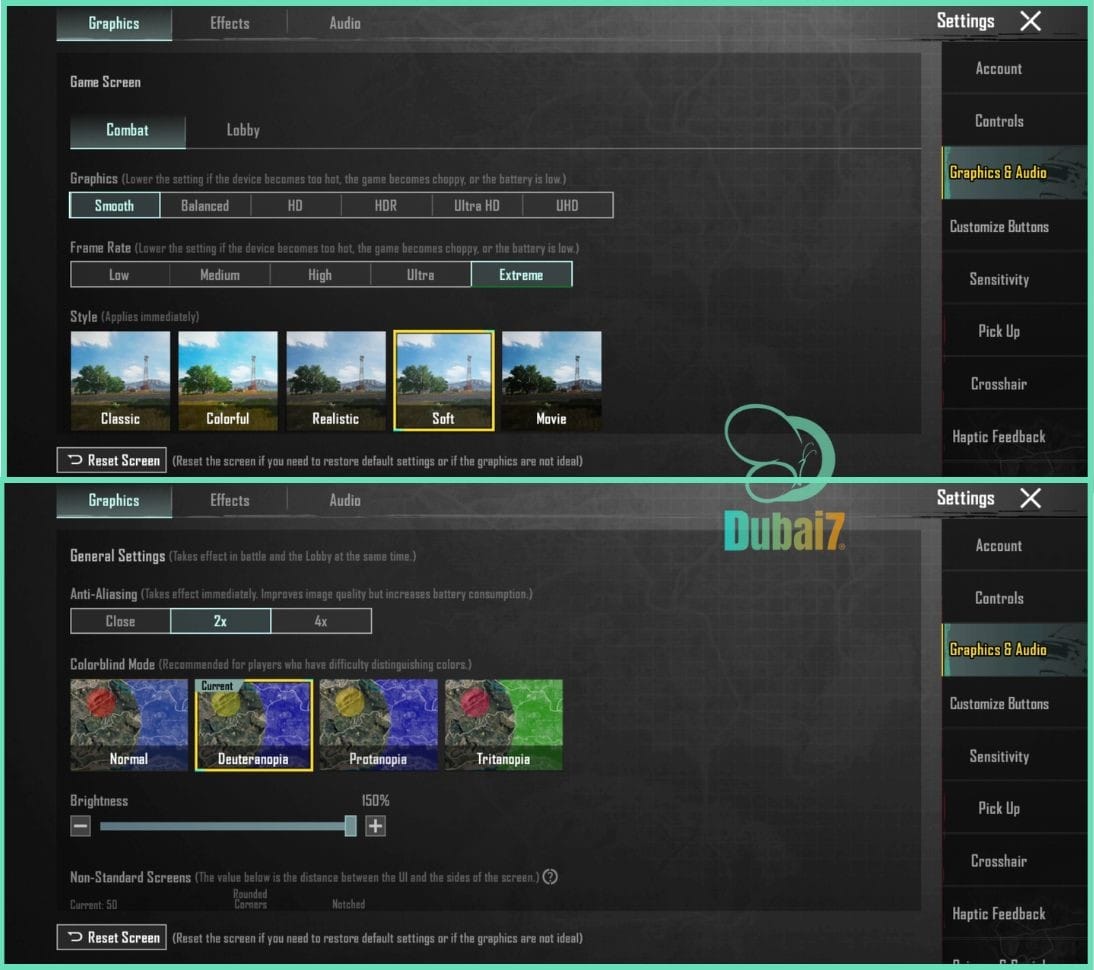Click the brightness slider handle
Image resolution: width=1094 pixels, height=970 pixels.
[x=350, y=826]
